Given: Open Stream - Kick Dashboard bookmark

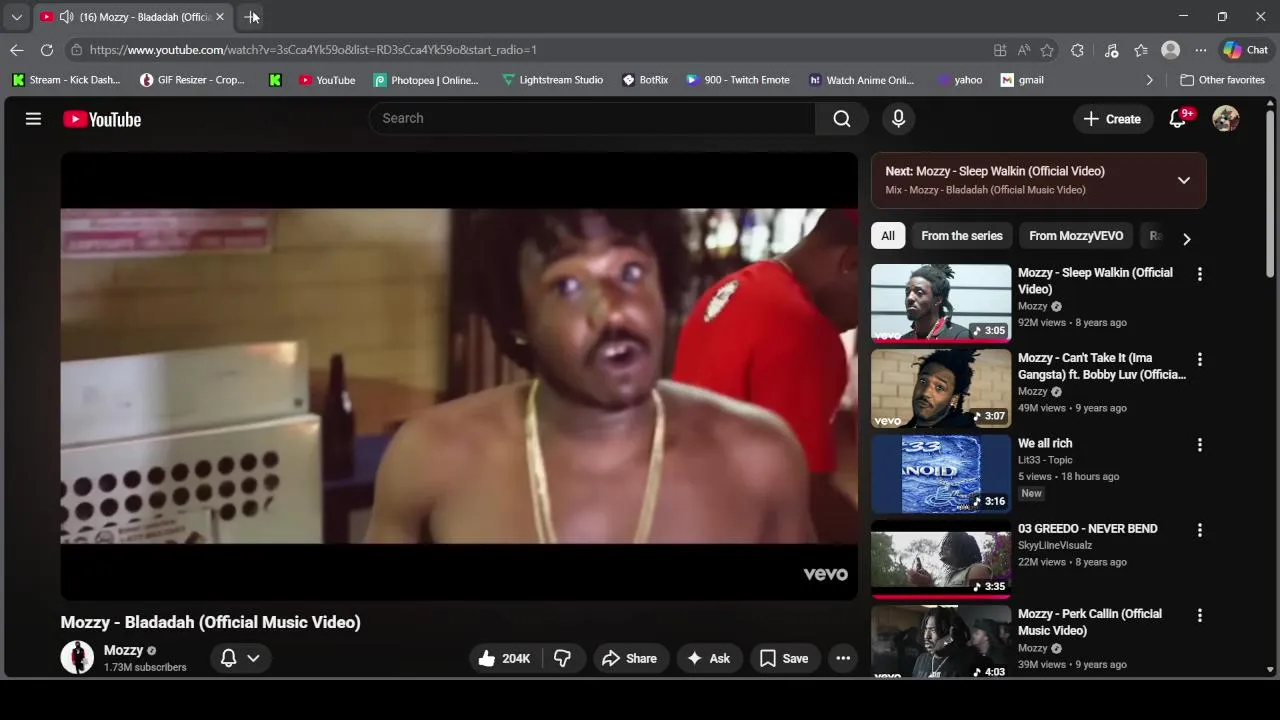Looking at the screenshot, I should tap(66, 80).
